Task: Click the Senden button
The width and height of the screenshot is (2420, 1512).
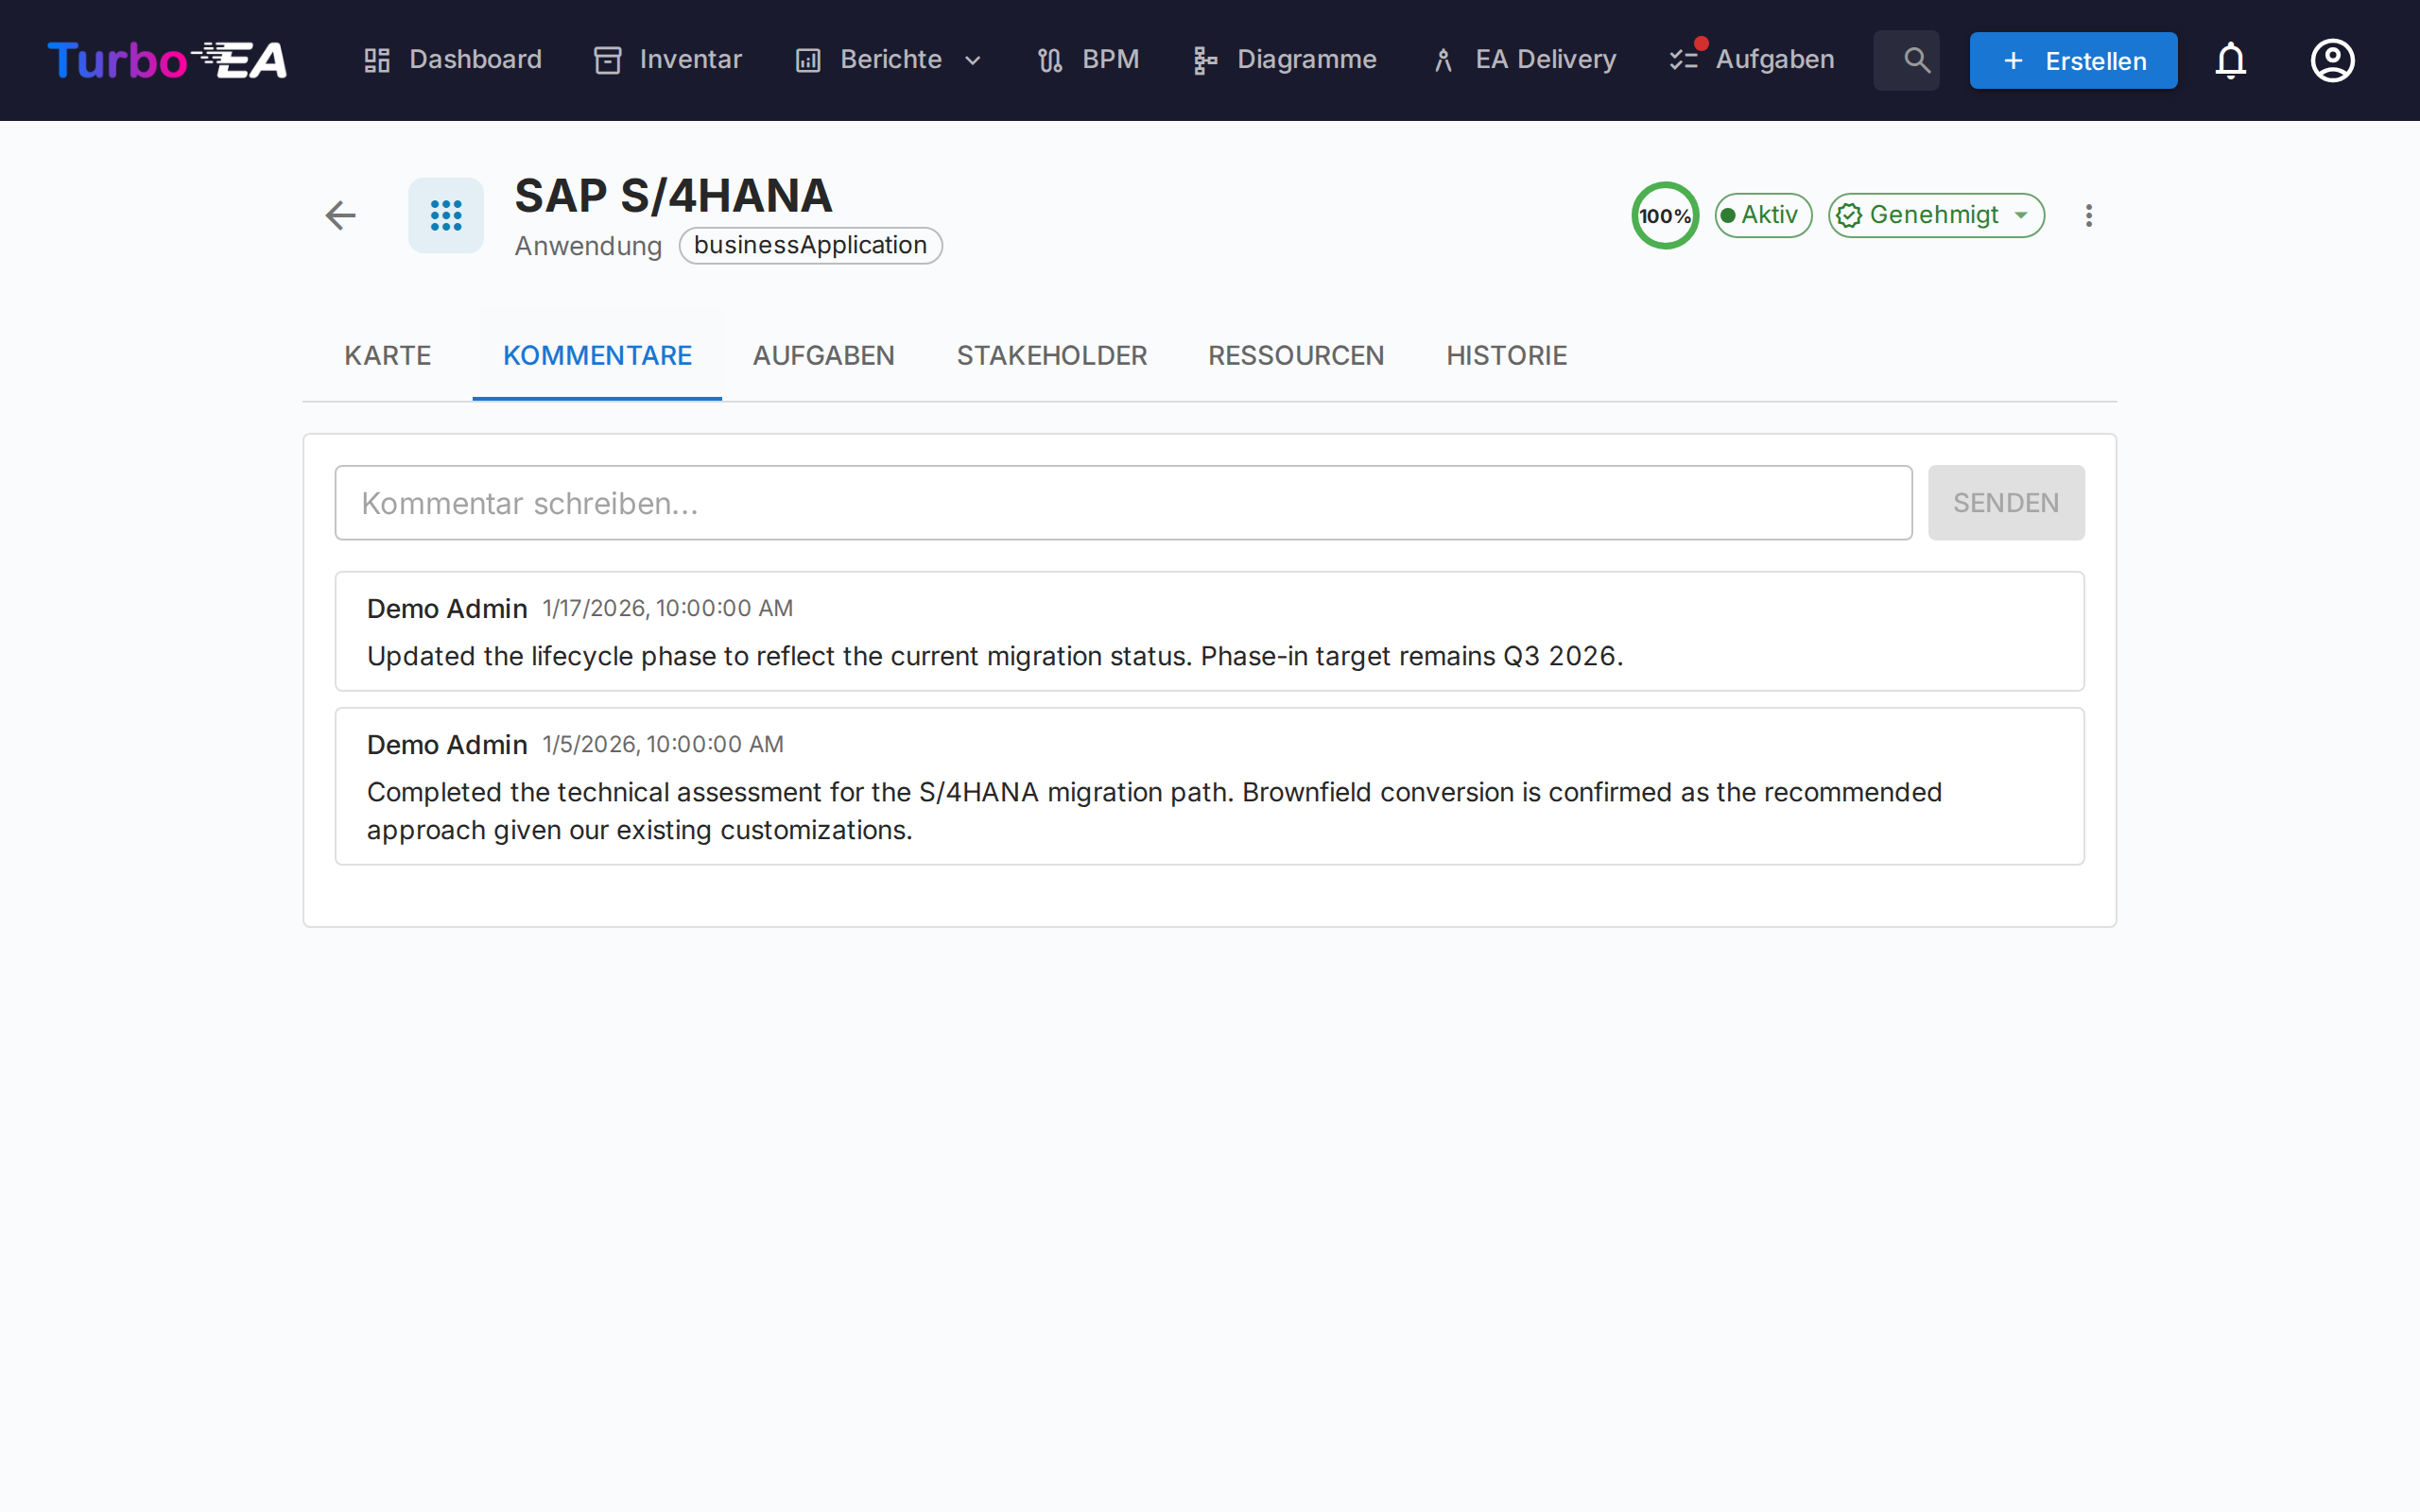Action: coord(2006,502)
